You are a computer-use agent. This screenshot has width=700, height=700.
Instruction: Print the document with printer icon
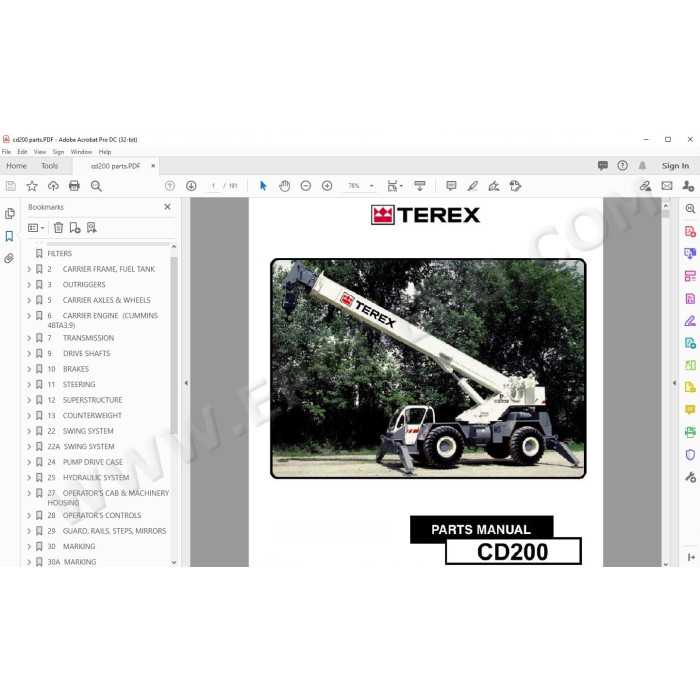pos(74,186)
